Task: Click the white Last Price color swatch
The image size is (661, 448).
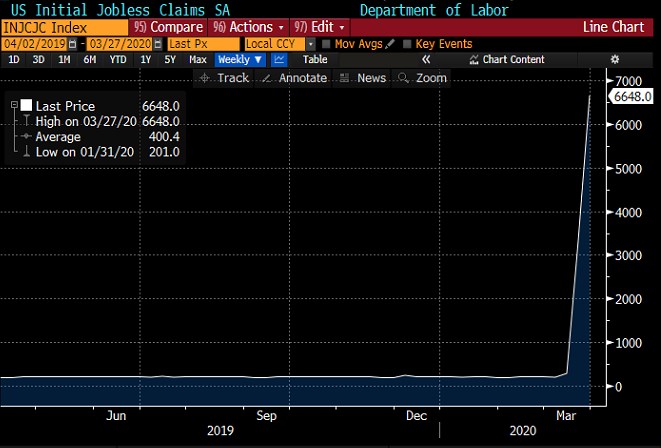Action: [26, 105]
